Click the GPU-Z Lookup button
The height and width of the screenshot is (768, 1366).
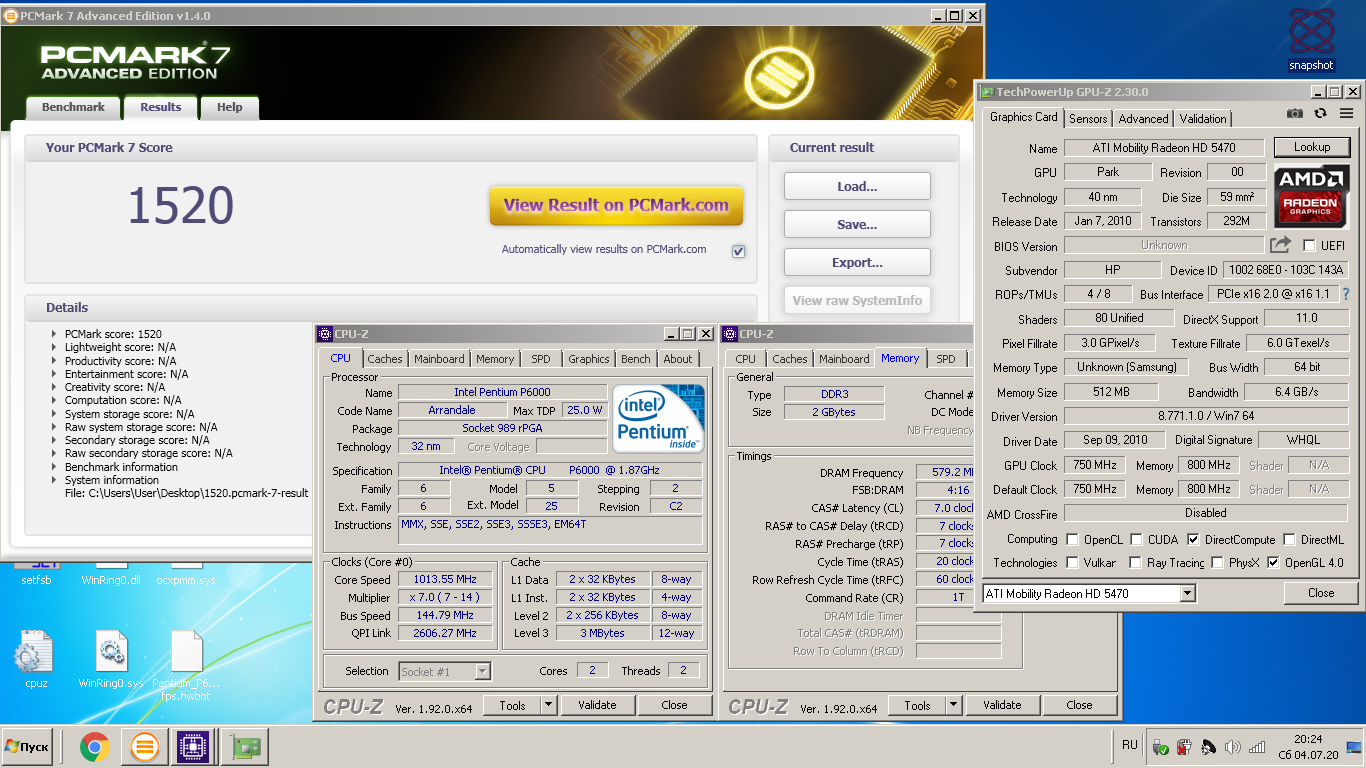1311,147
